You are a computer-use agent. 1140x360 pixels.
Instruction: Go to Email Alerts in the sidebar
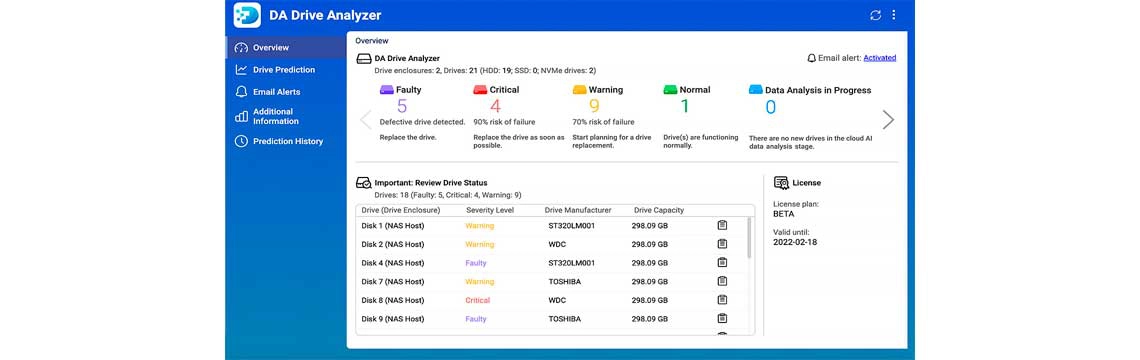point(276,92)
